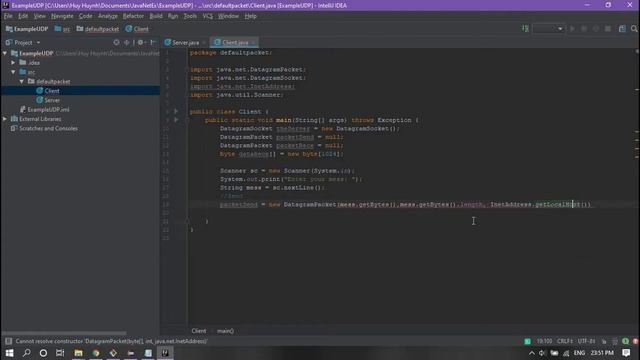The height and width of the screenshot is (360, 640).
Task: Hide the Project tool window
Action: [153, 42]
